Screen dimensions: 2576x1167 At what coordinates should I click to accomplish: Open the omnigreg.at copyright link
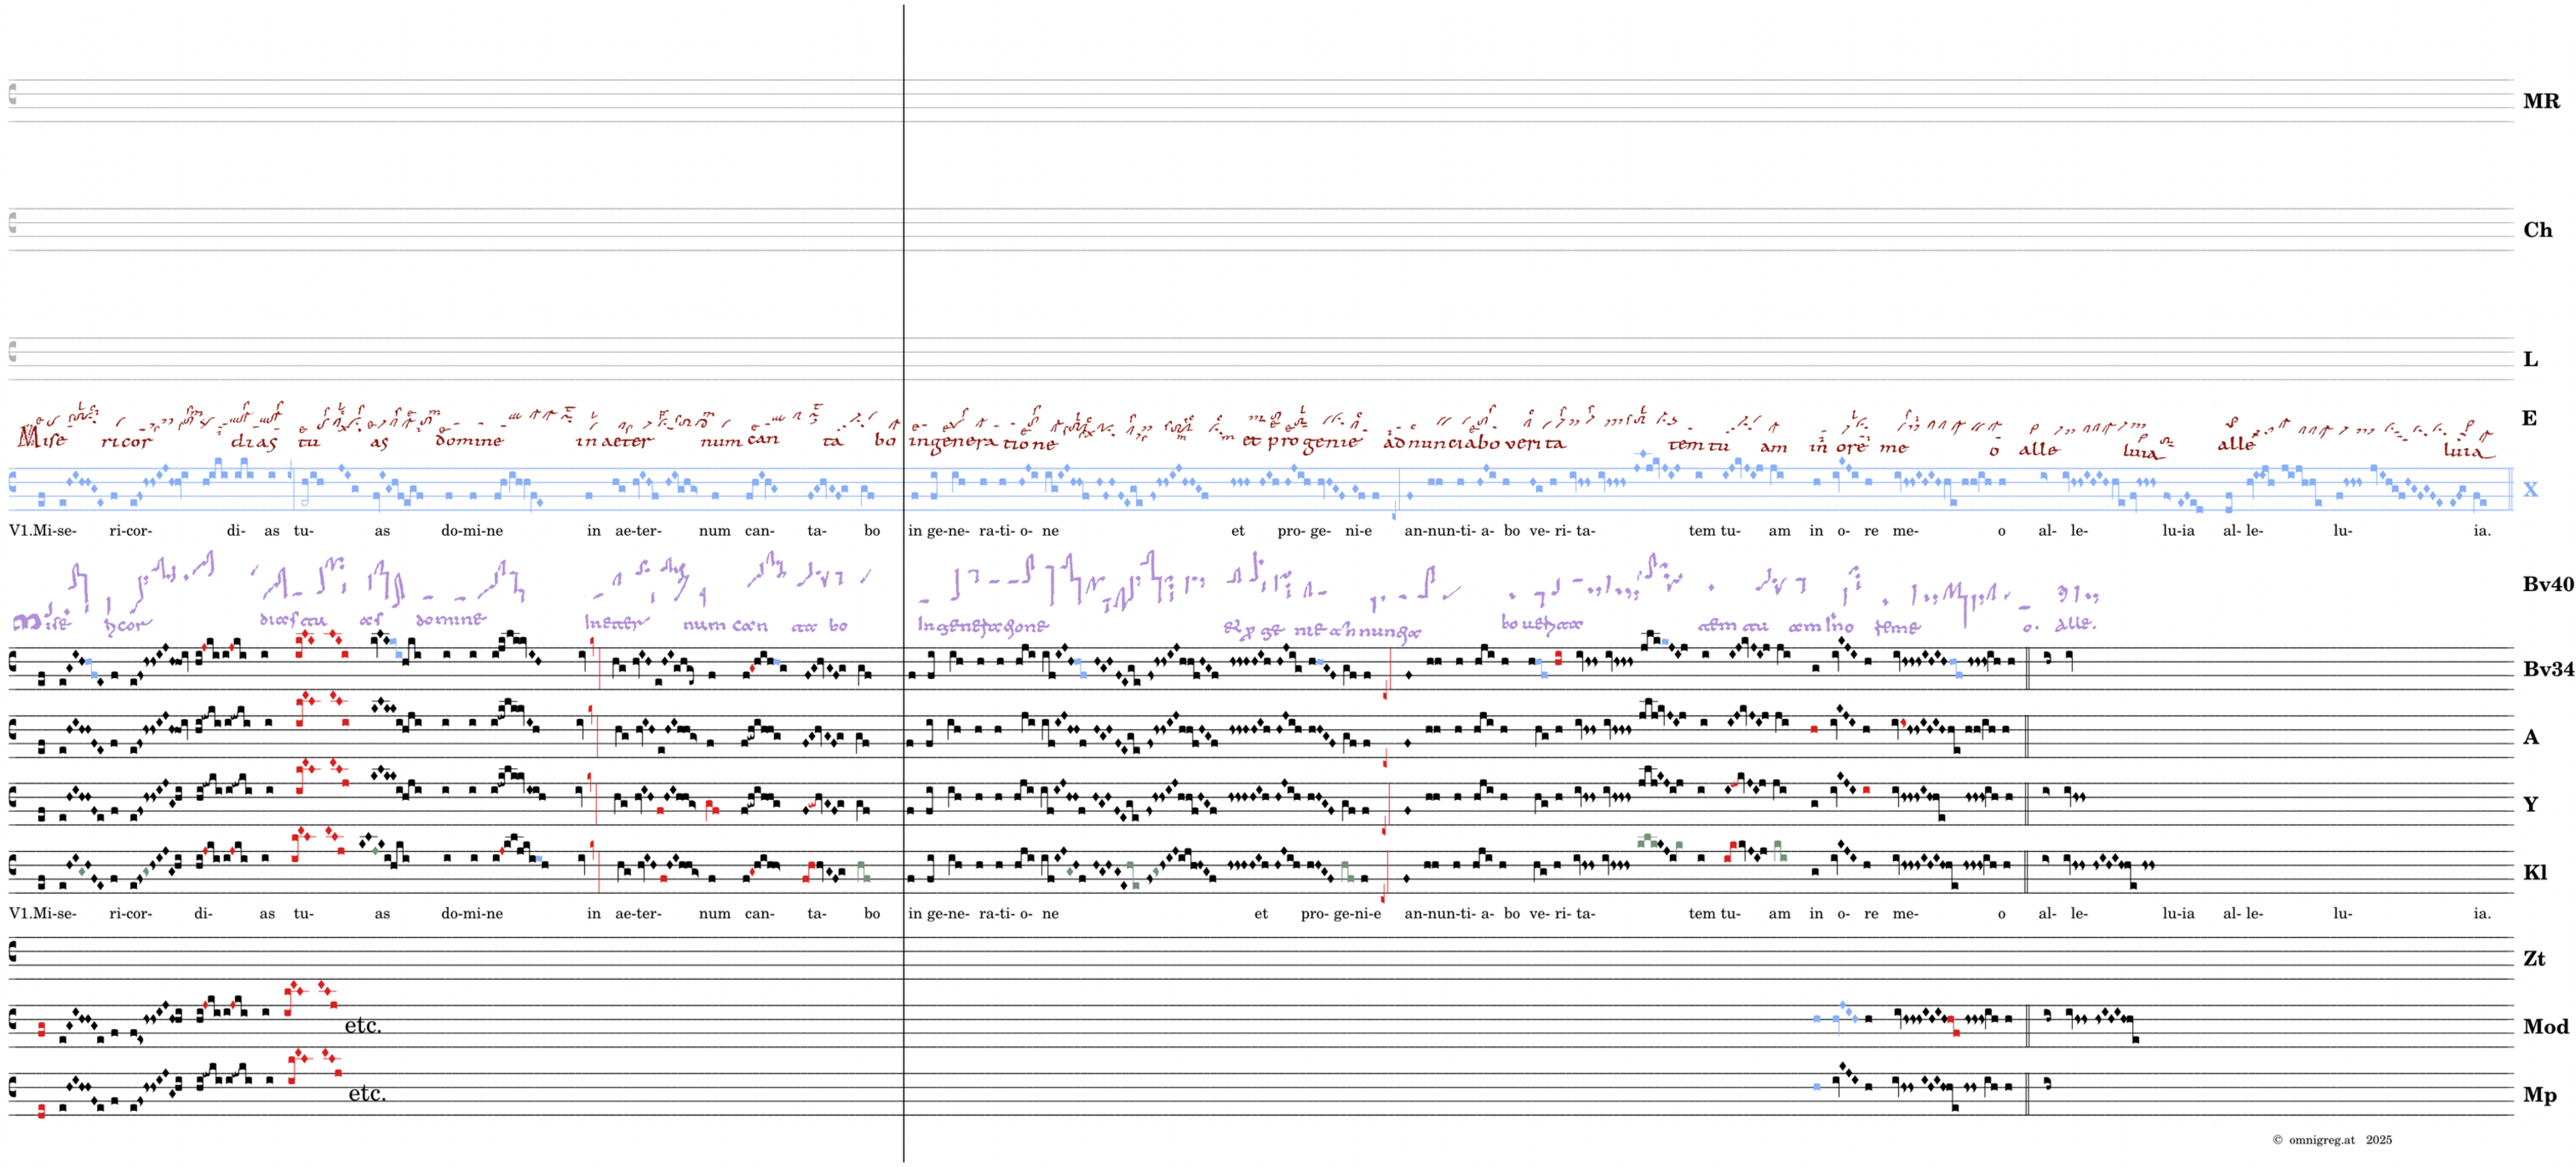[2321, 1139]
